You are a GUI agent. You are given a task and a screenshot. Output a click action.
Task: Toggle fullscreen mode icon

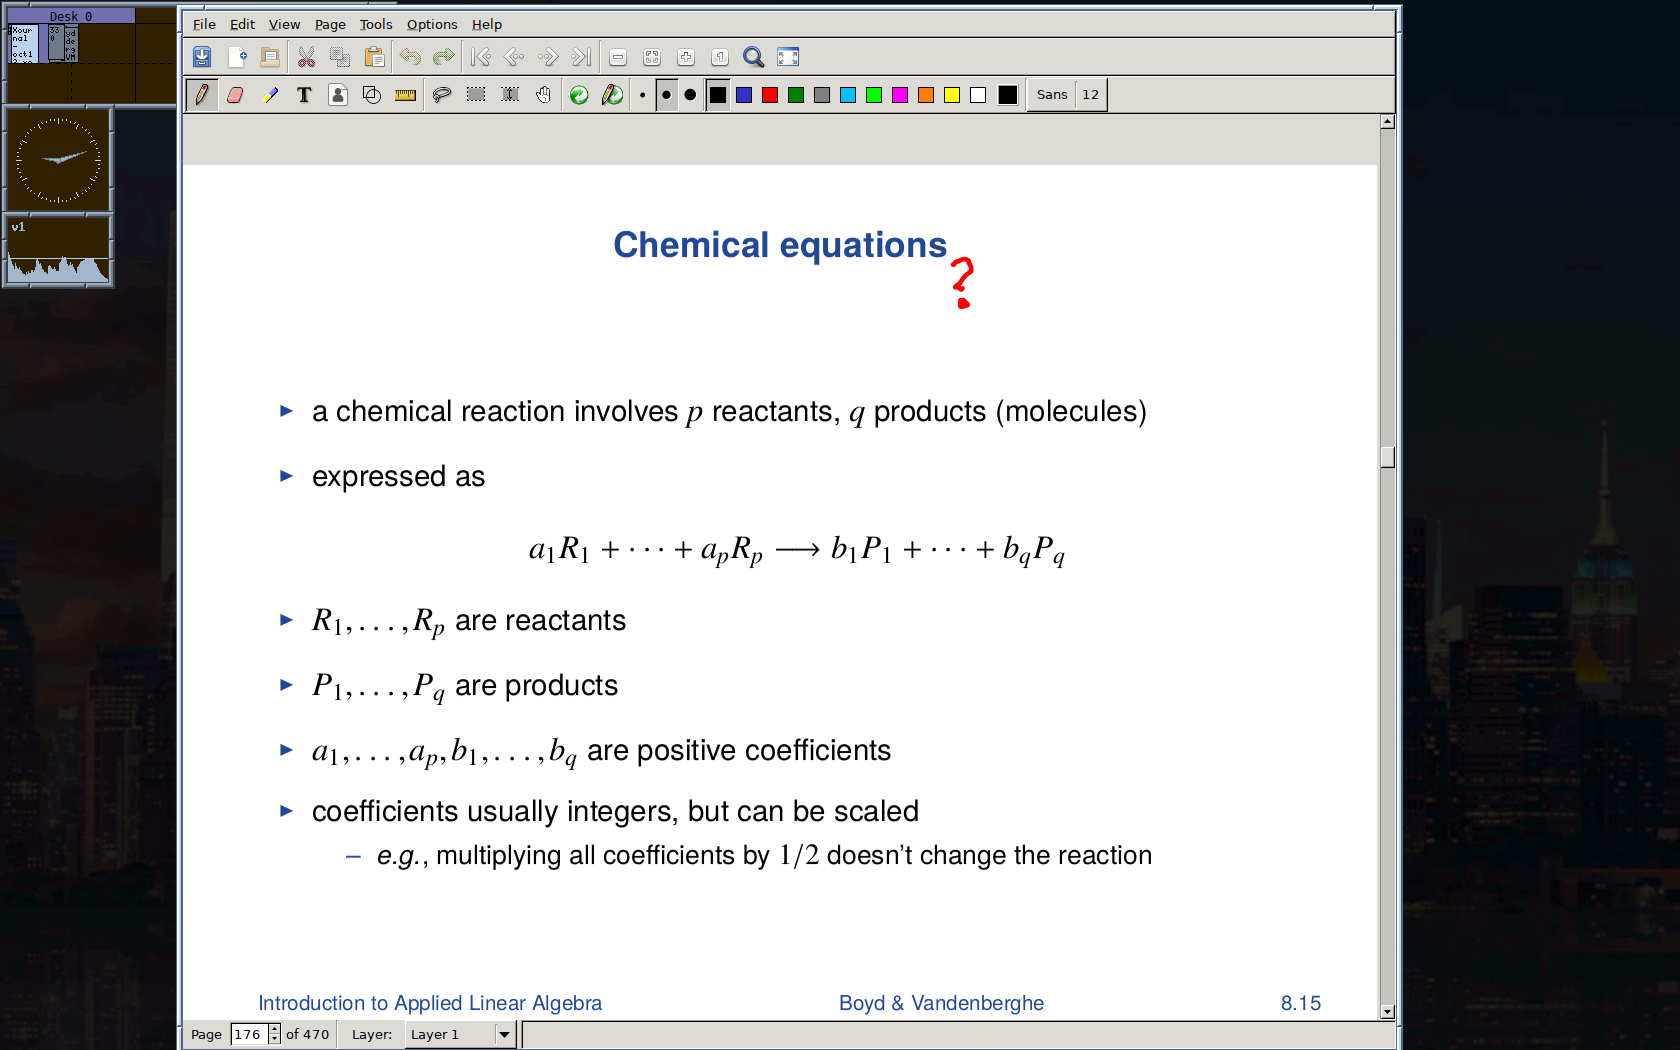coord(788,57)
